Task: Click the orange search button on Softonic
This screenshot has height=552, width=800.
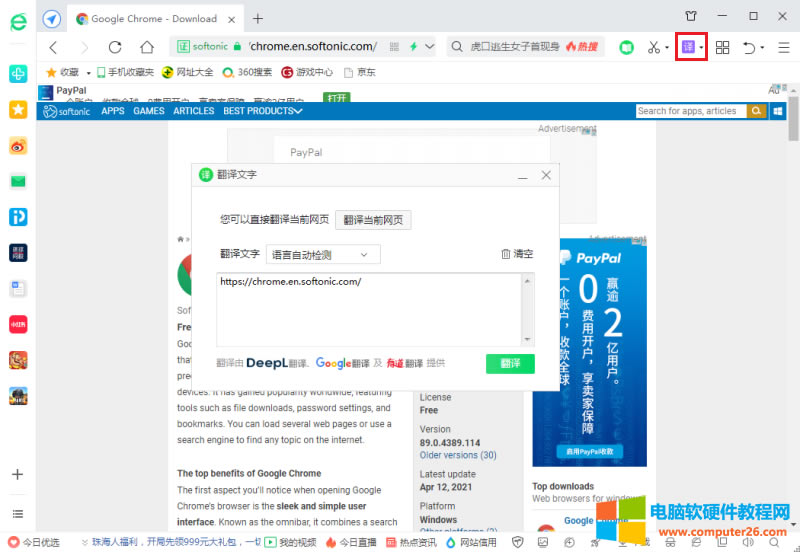Action: (757, 111)
